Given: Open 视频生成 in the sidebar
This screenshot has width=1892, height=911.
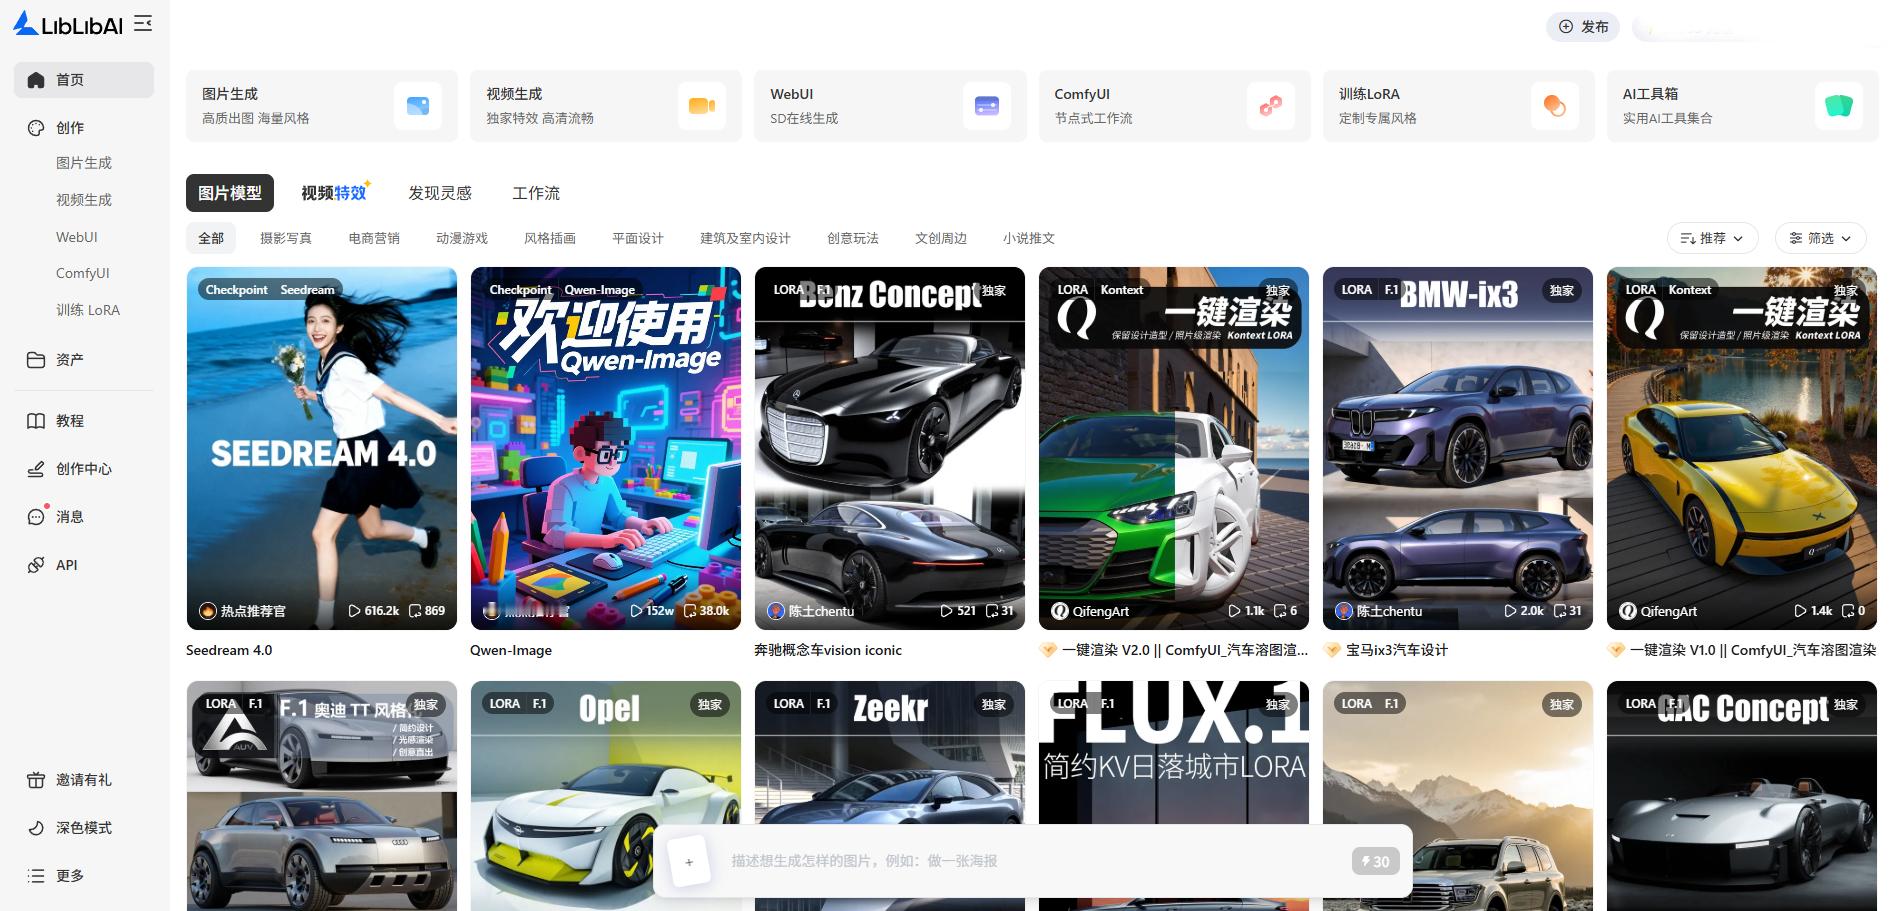Looking at the screenshot, I should pyautogui.click(x=84, y=200).
